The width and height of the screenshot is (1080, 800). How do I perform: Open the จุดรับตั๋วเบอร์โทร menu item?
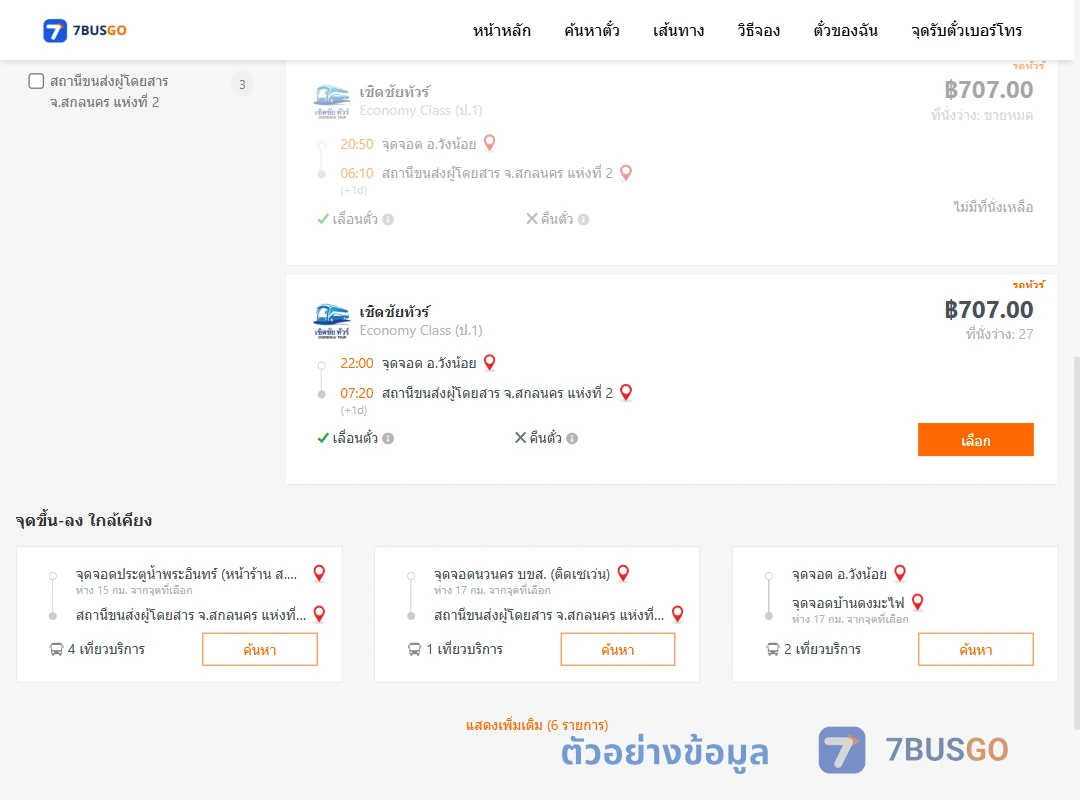966,30
